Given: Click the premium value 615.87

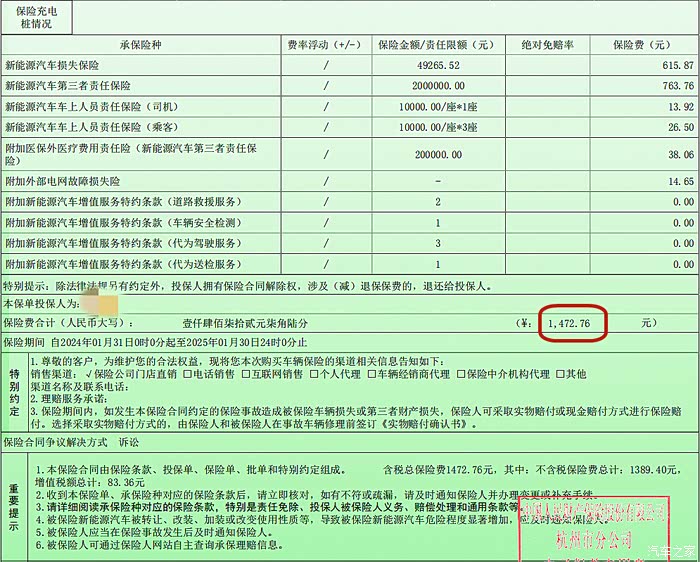Looking at the screenshot, I should click(678, 65).
